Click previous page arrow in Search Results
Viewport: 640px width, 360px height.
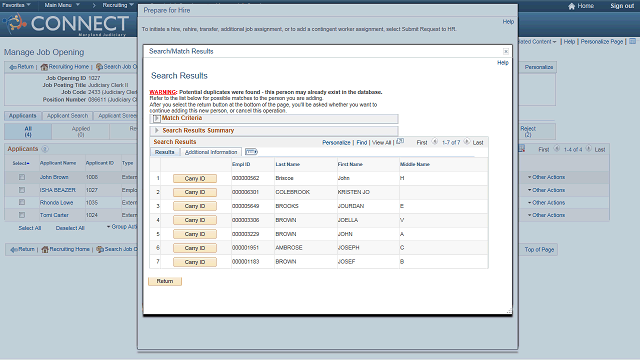point(435,142)
